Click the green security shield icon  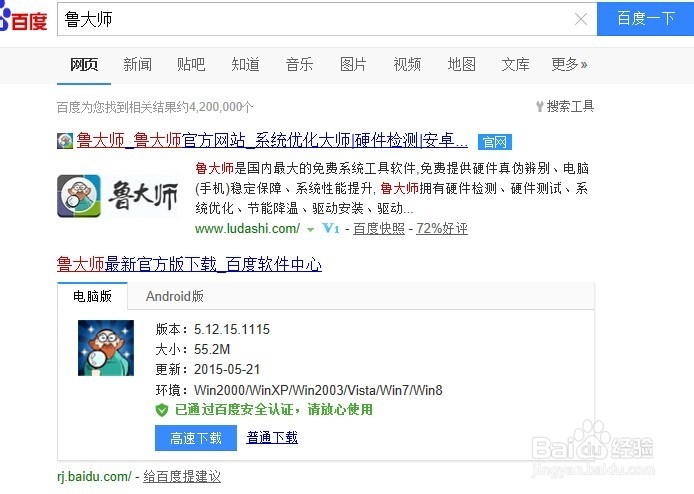tap(162, 410)
